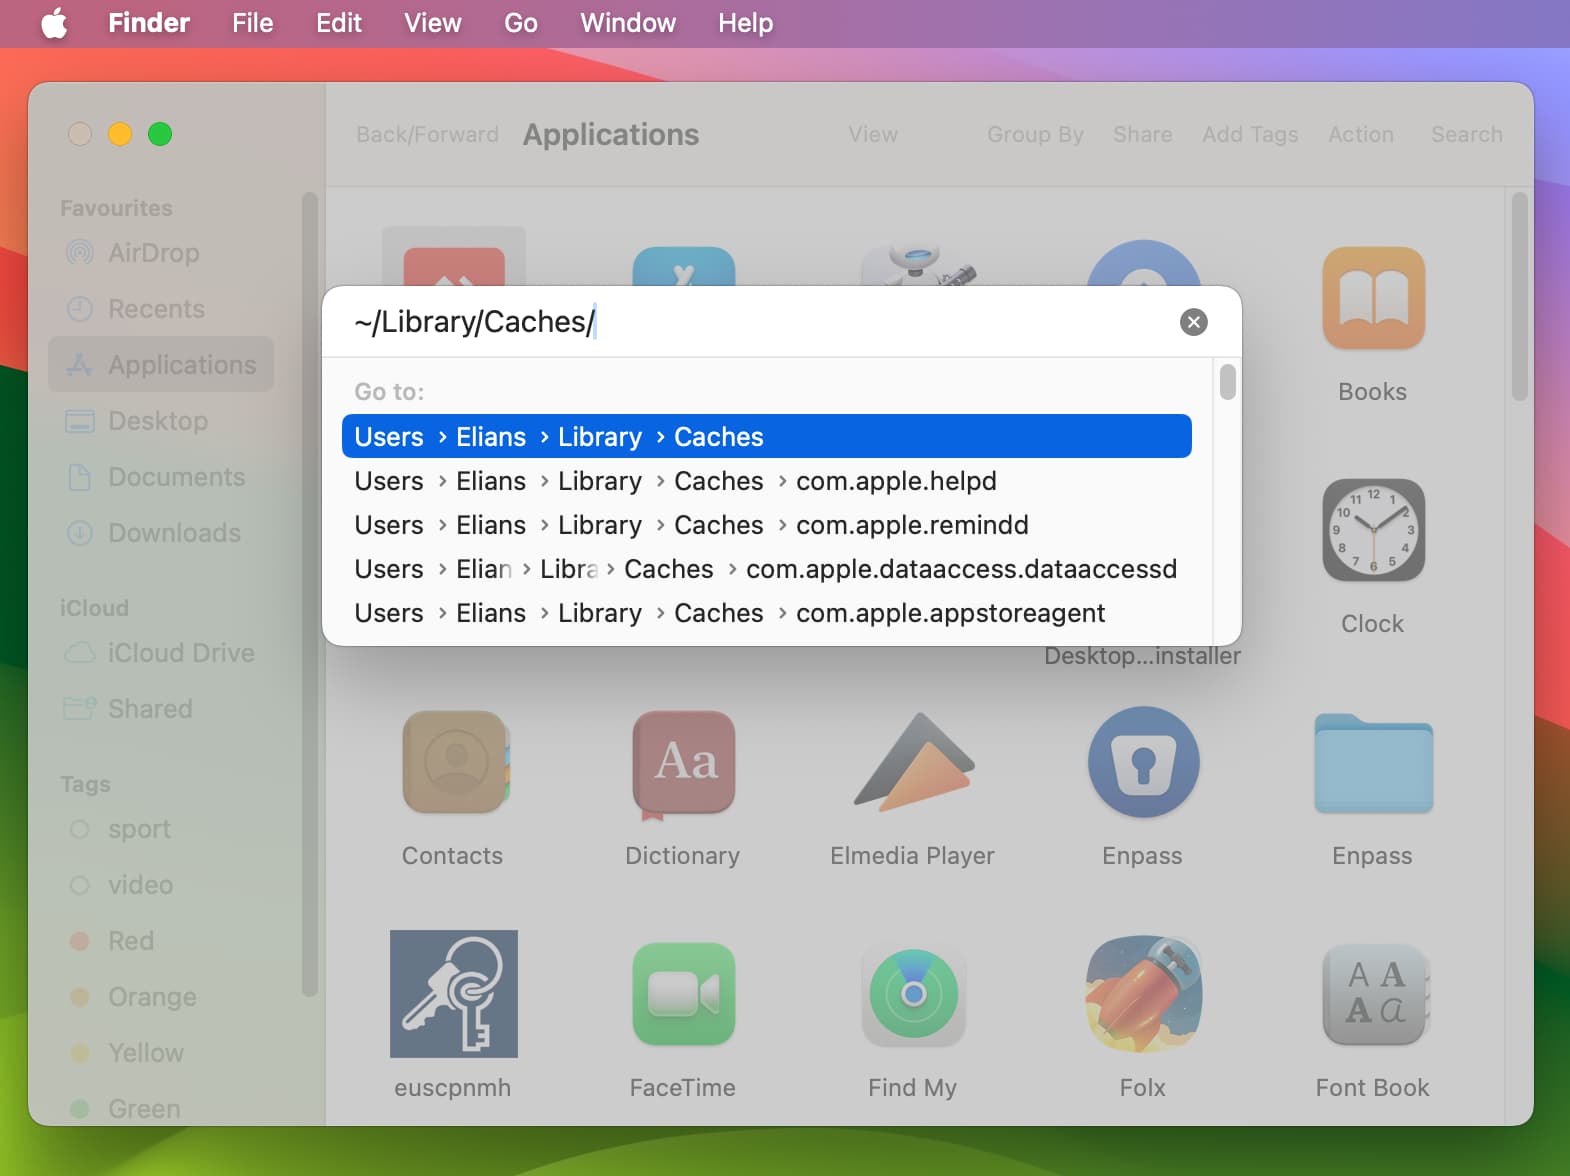Choose the com.apple.remindd cache path

(x=767, y=525)
